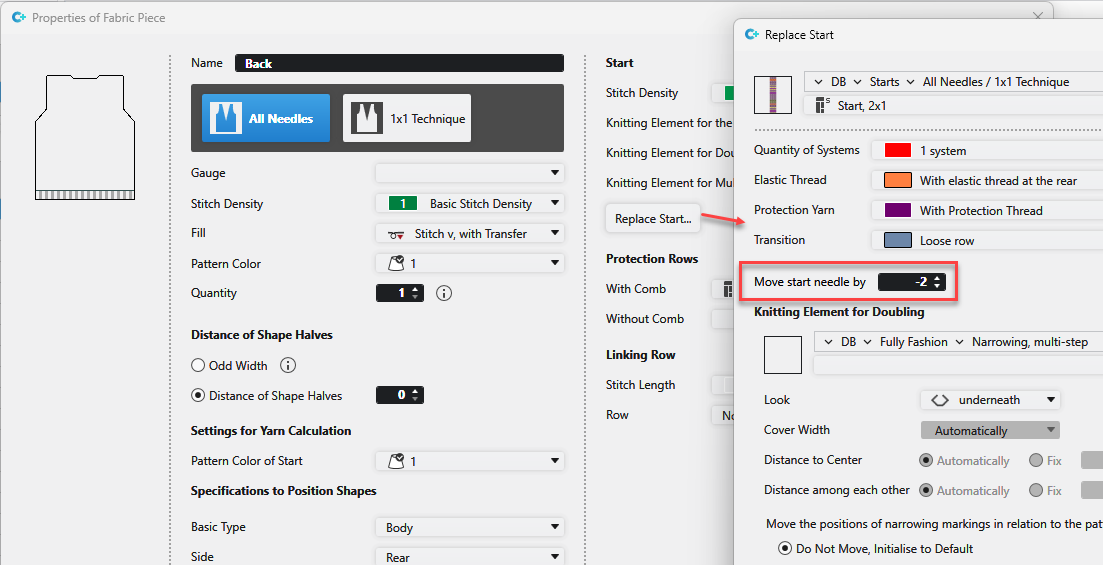This screenshot has height=565, width=1103.
Task: Select the Odd Width radio button
Action: click(198, 366)
